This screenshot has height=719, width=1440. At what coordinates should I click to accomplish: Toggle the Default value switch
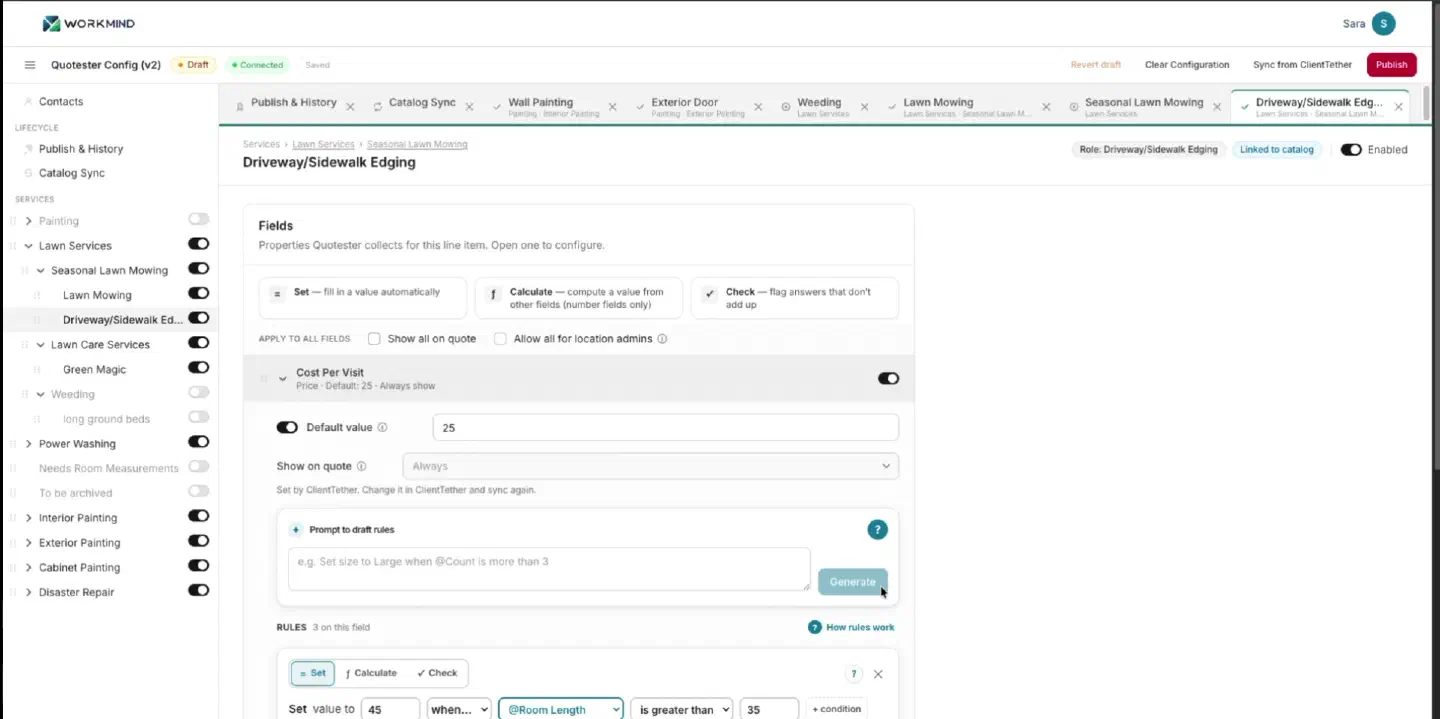pyautogui.click(x=287, y=428)
